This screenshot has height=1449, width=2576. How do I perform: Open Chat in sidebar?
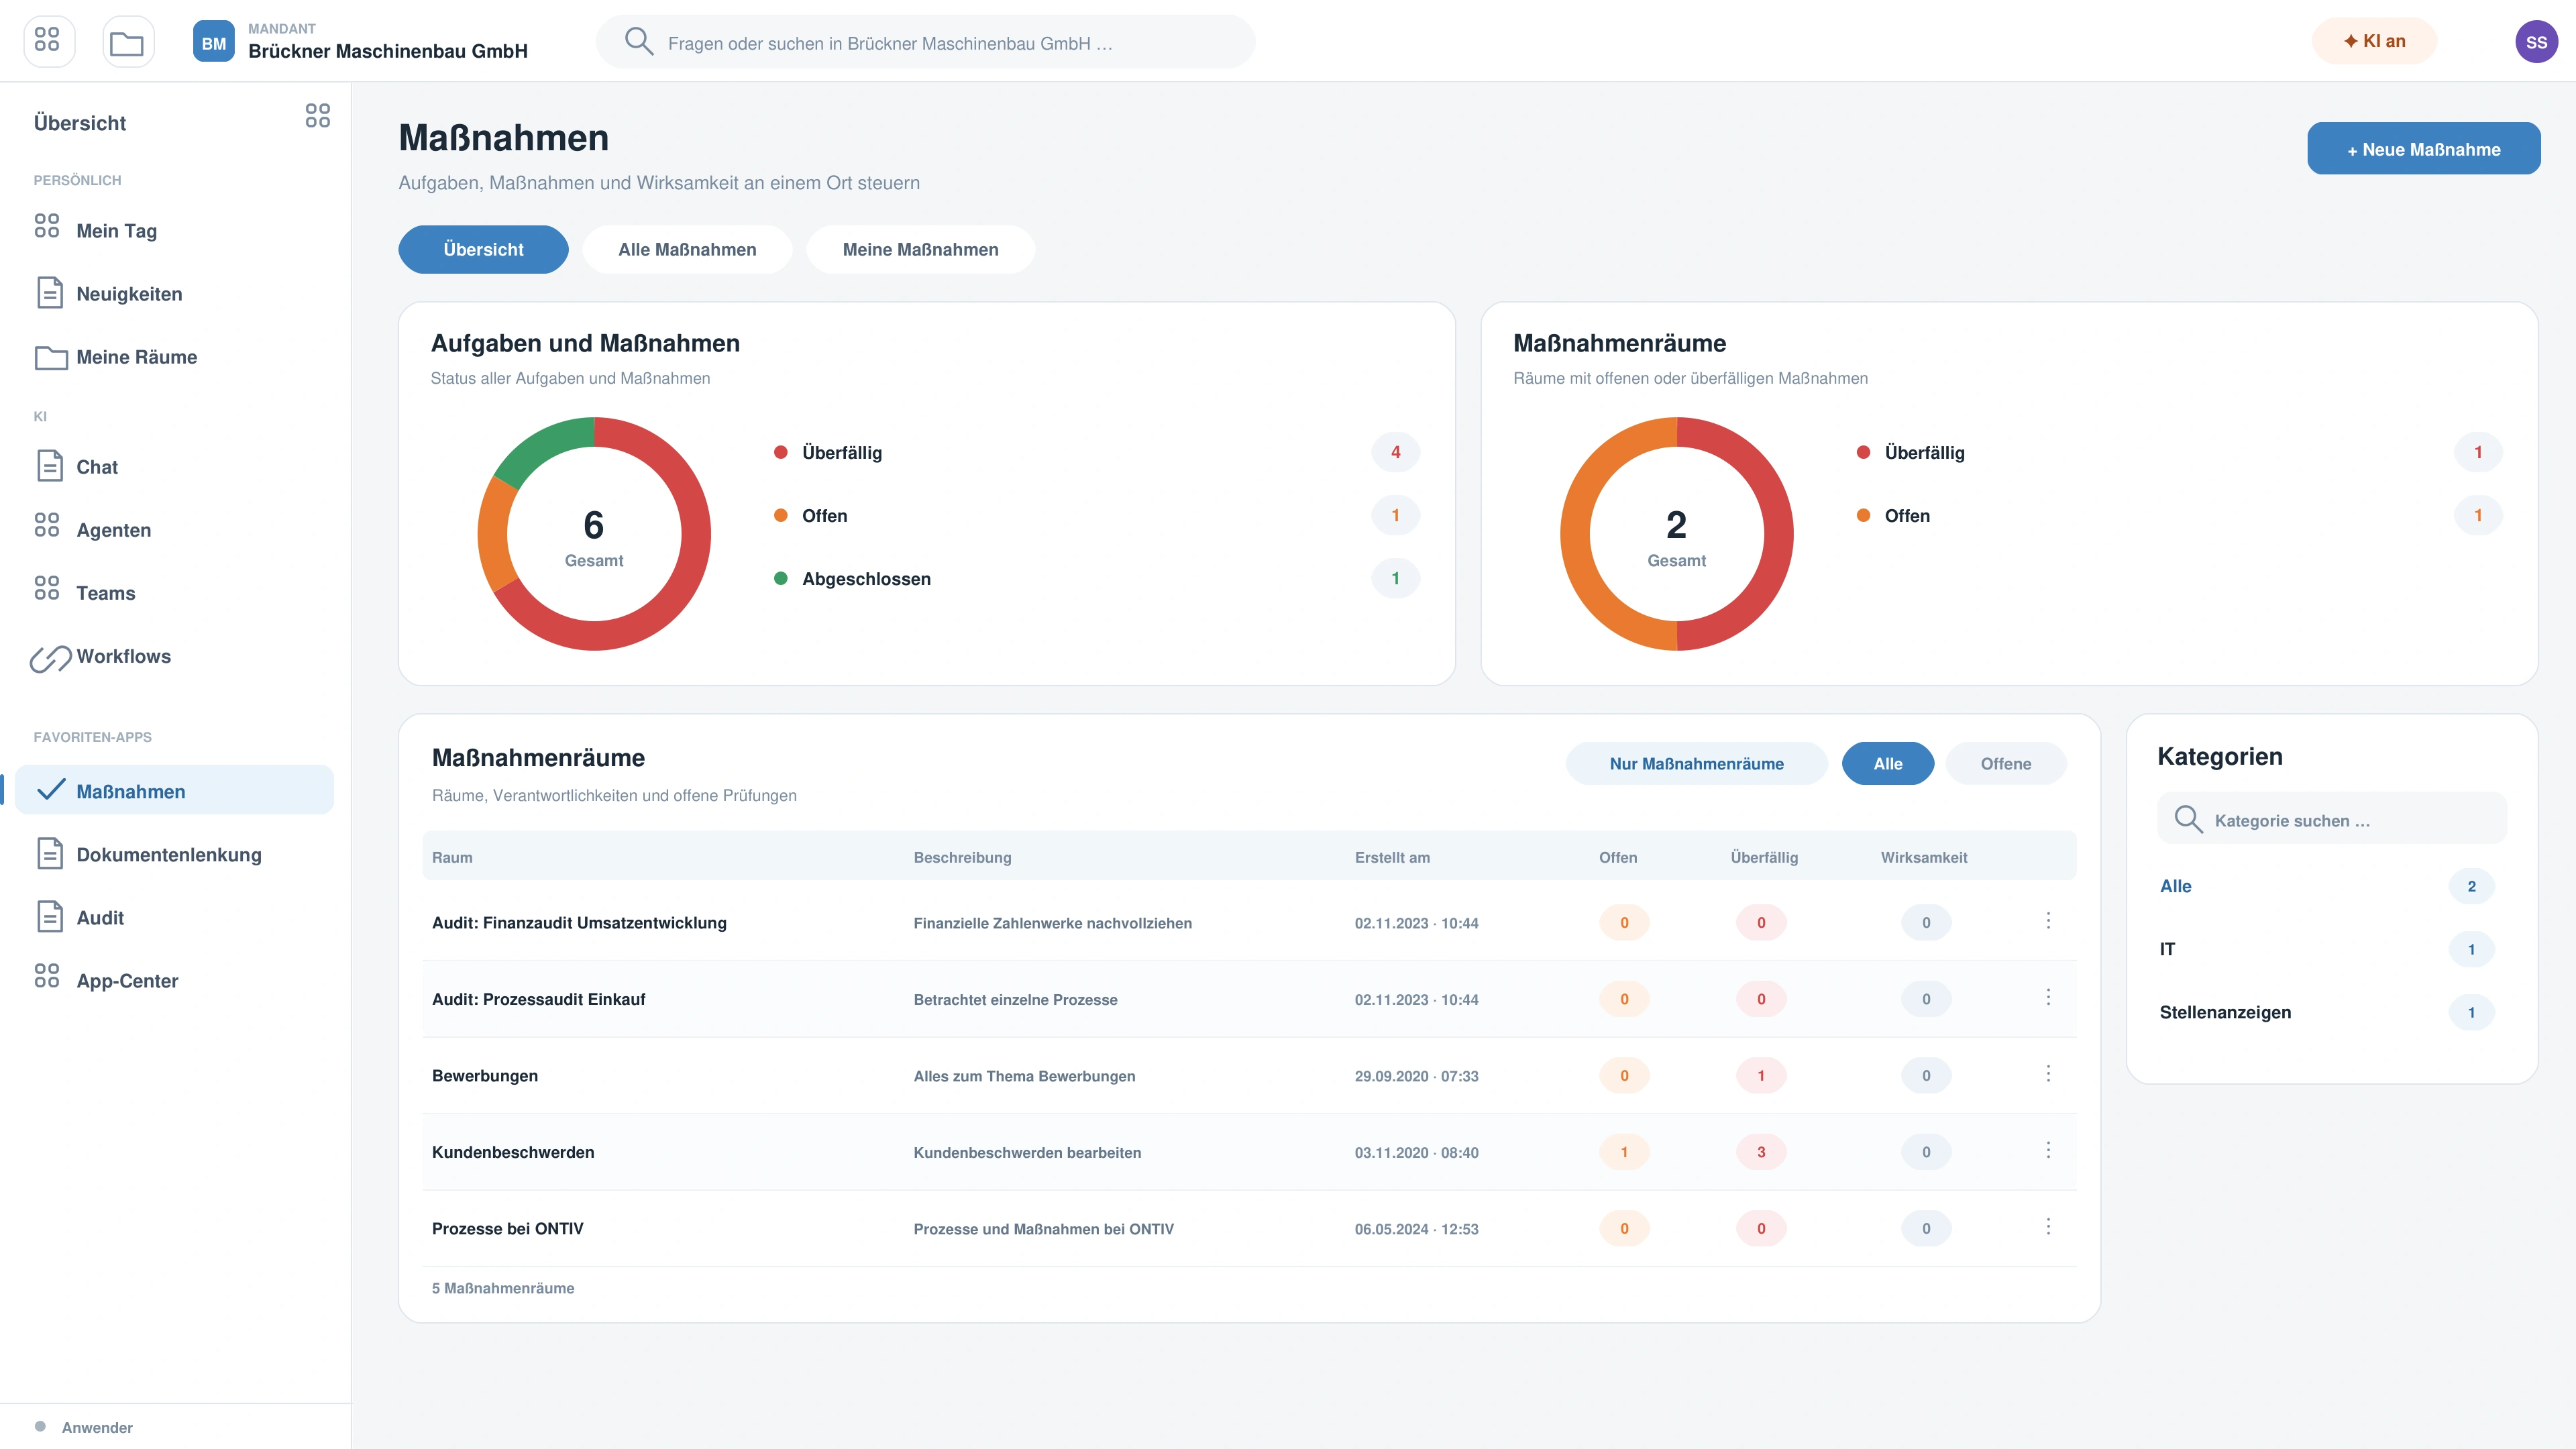[174, 466]
